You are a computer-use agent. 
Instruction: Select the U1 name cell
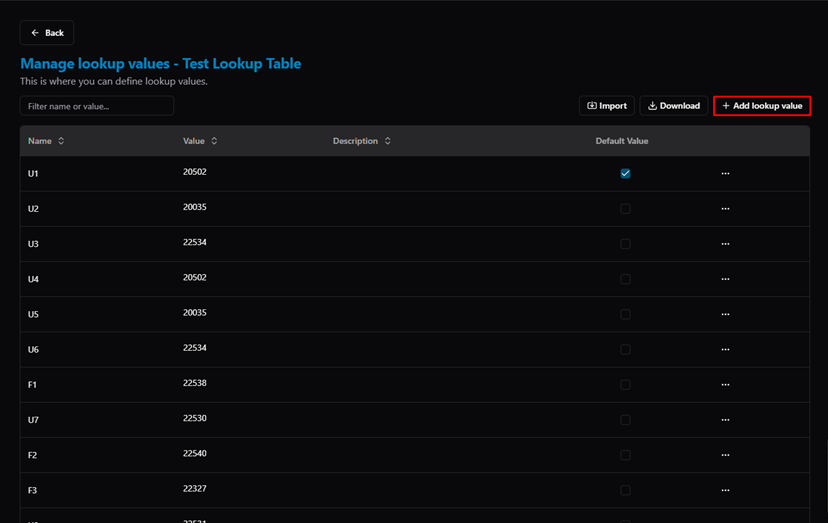[x=33, y=173]
